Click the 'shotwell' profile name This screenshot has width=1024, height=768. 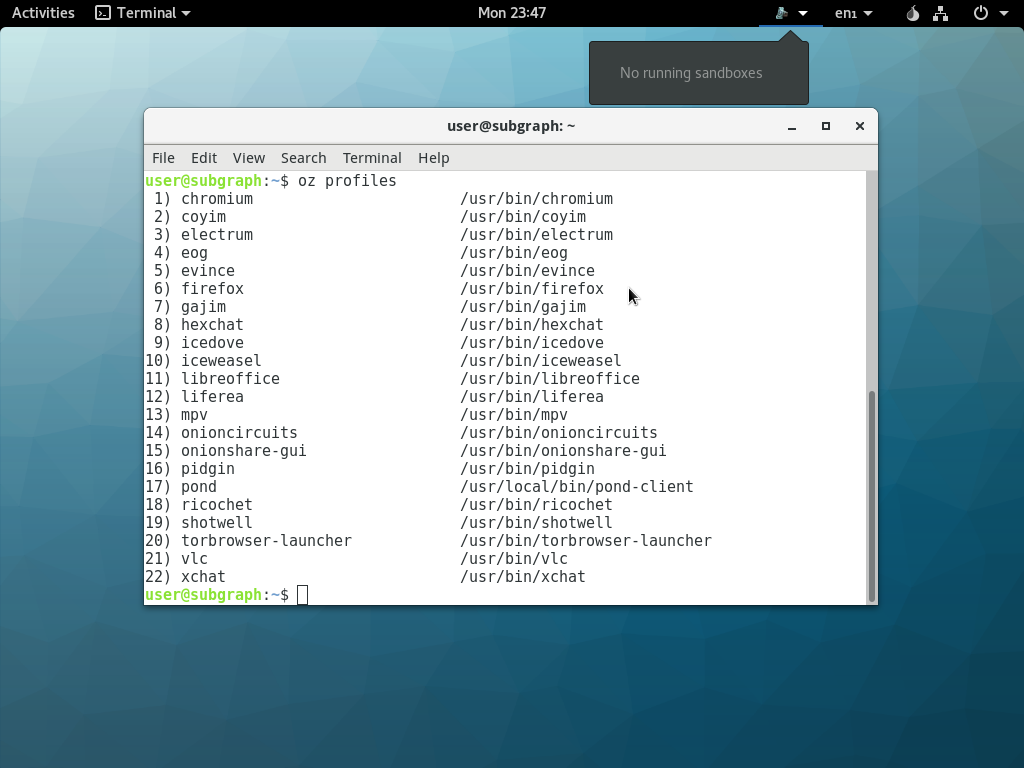pyautogui.click(x=217, y=522)
